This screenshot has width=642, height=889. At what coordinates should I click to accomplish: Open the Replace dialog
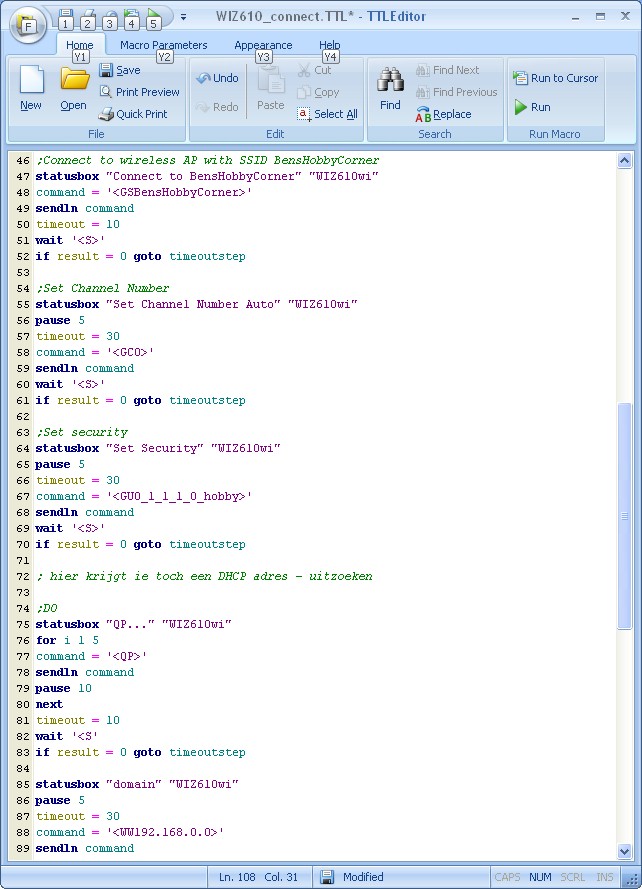[444, 114]
